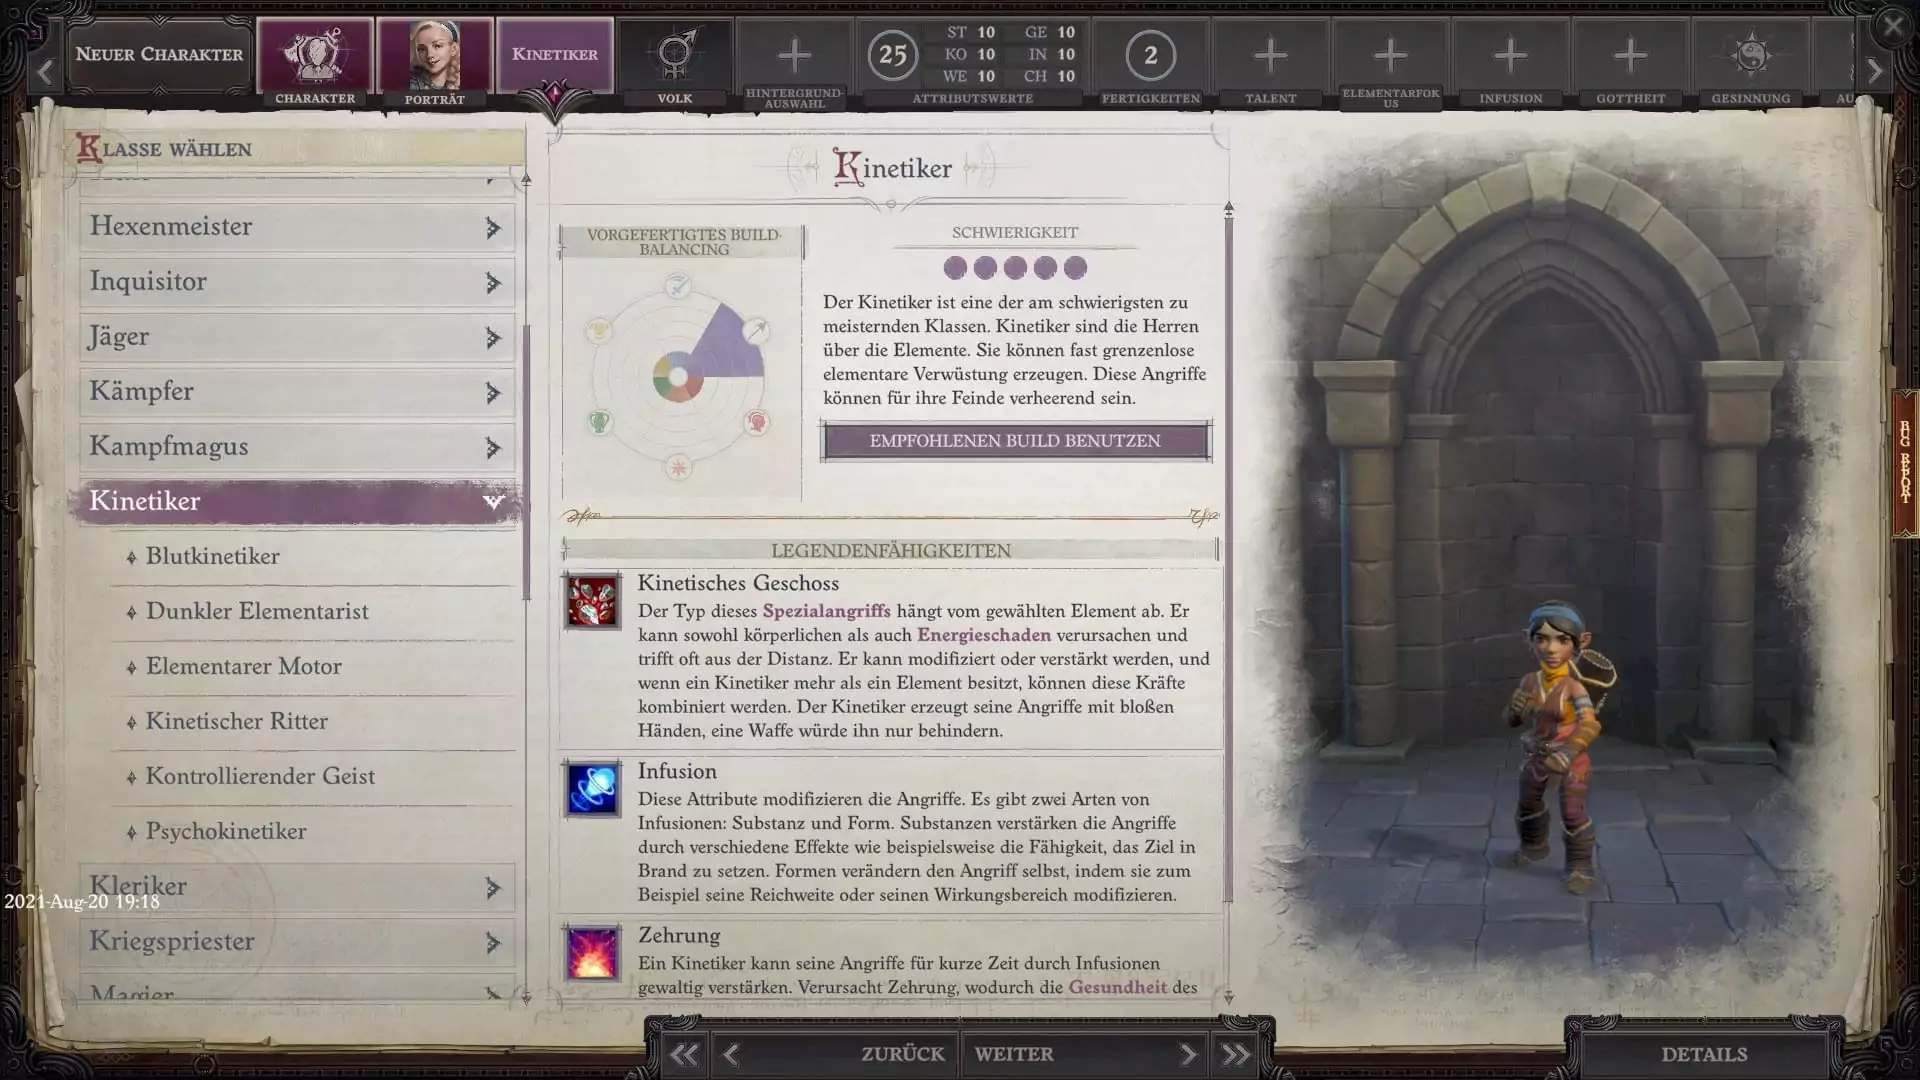
Task: Close the character creation screen
Action: tap(1893, 26)
